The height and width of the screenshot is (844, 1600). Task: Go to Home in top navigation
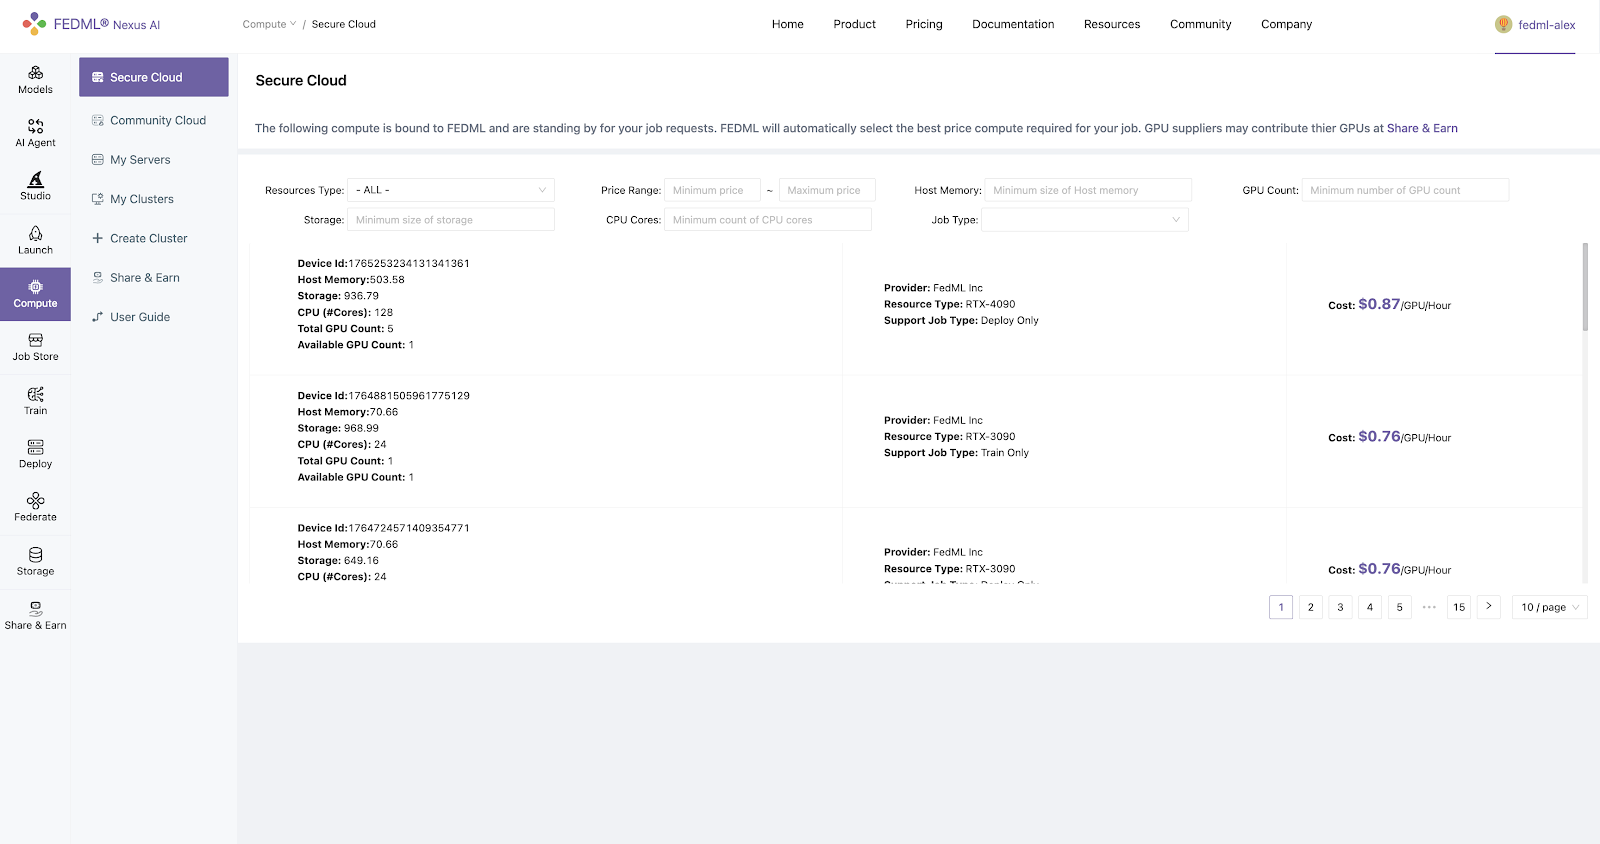click(x=788, y=24)
